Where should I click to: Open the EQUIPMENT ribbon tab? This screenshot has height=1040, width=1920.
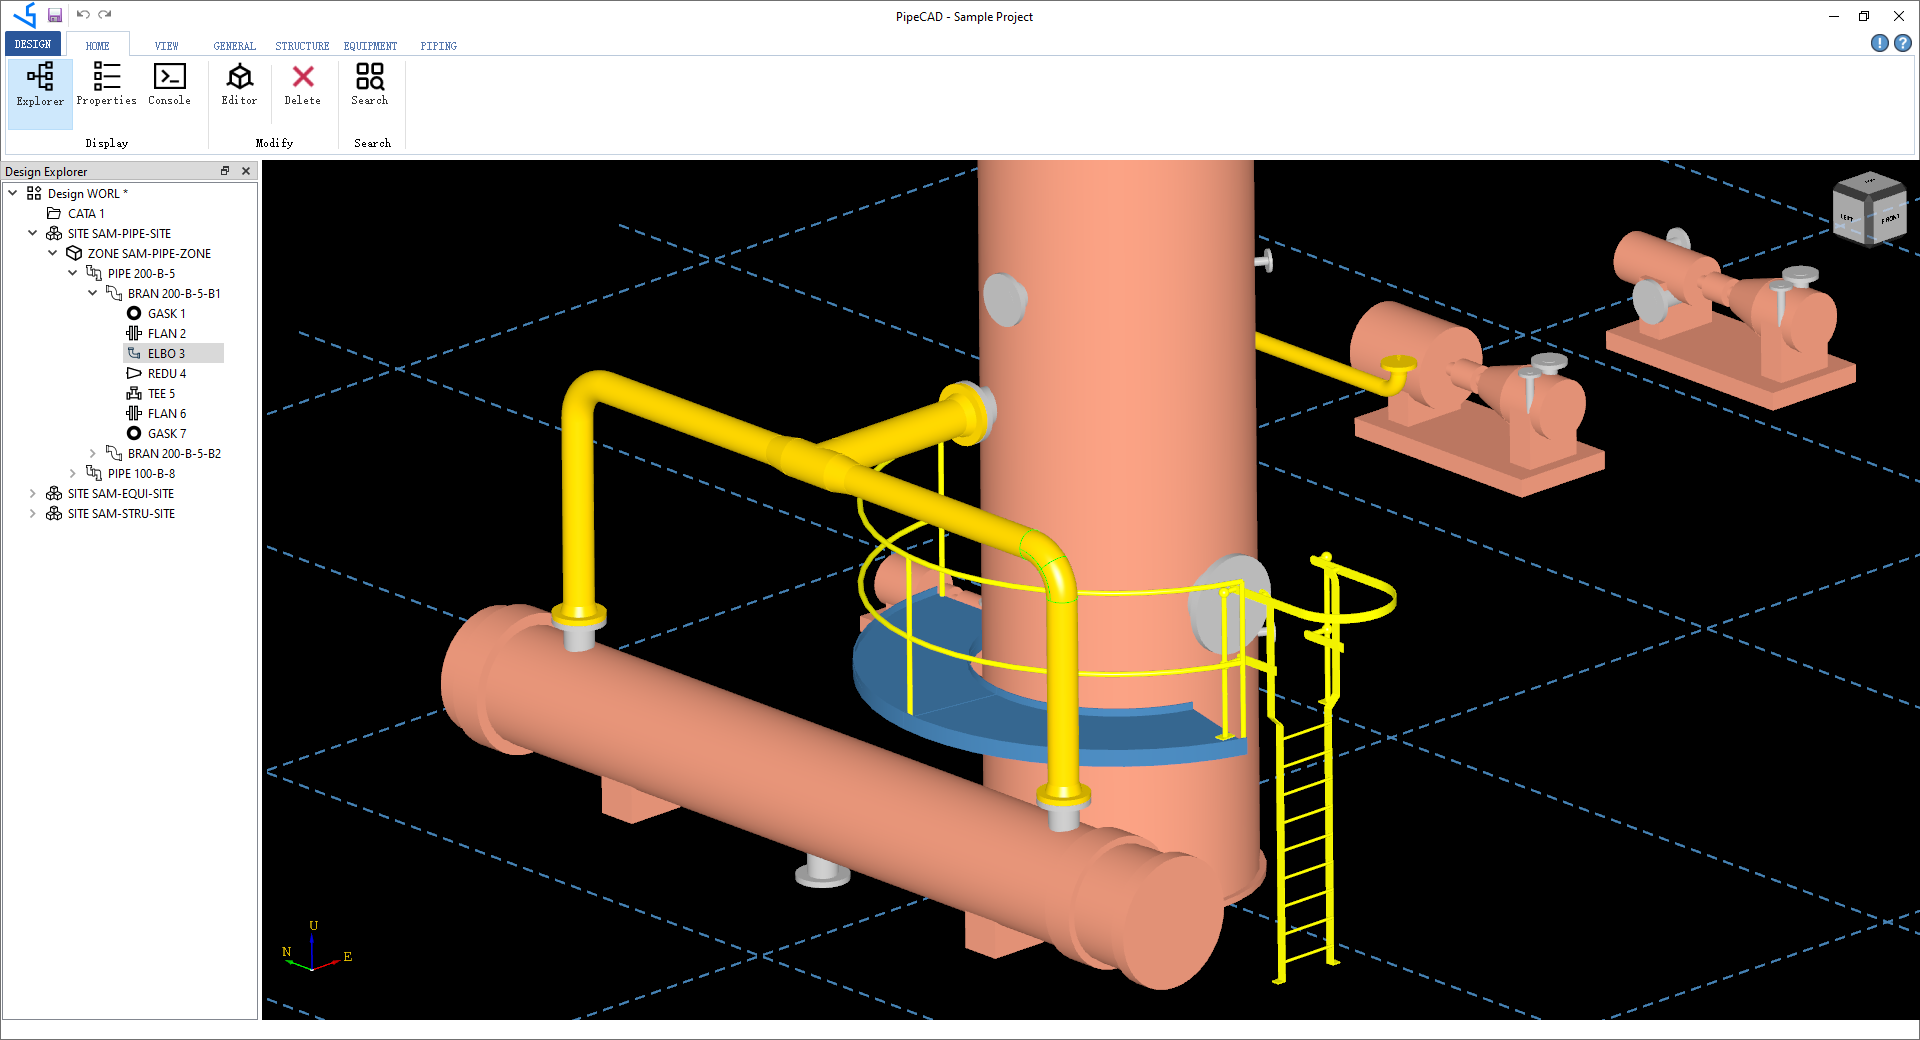370,46
